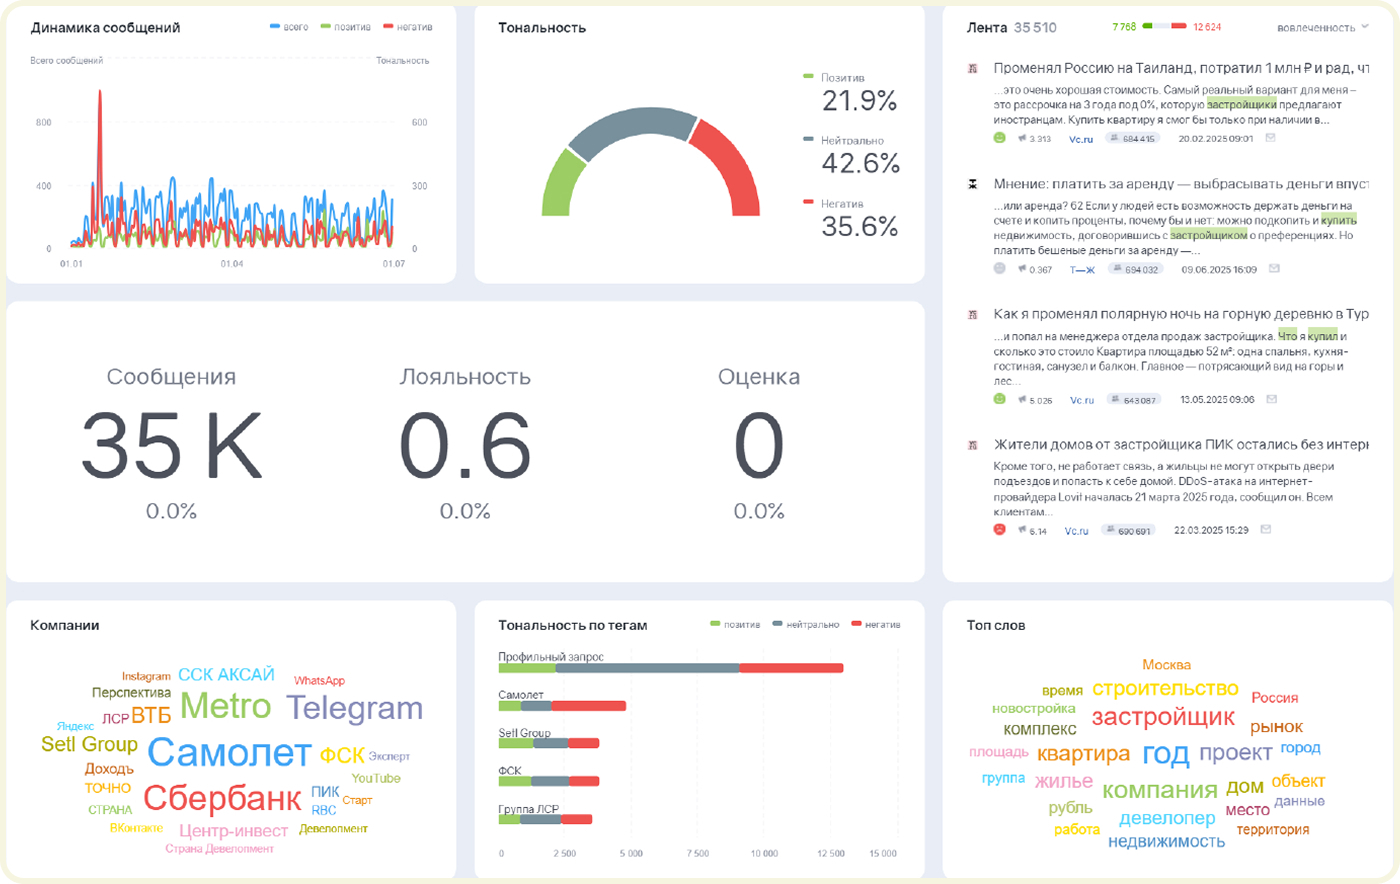Select 'Metro' in the Компании word cloud
Image resolution: width=1400 pixels, height=884 pixels.
(226, 706)
